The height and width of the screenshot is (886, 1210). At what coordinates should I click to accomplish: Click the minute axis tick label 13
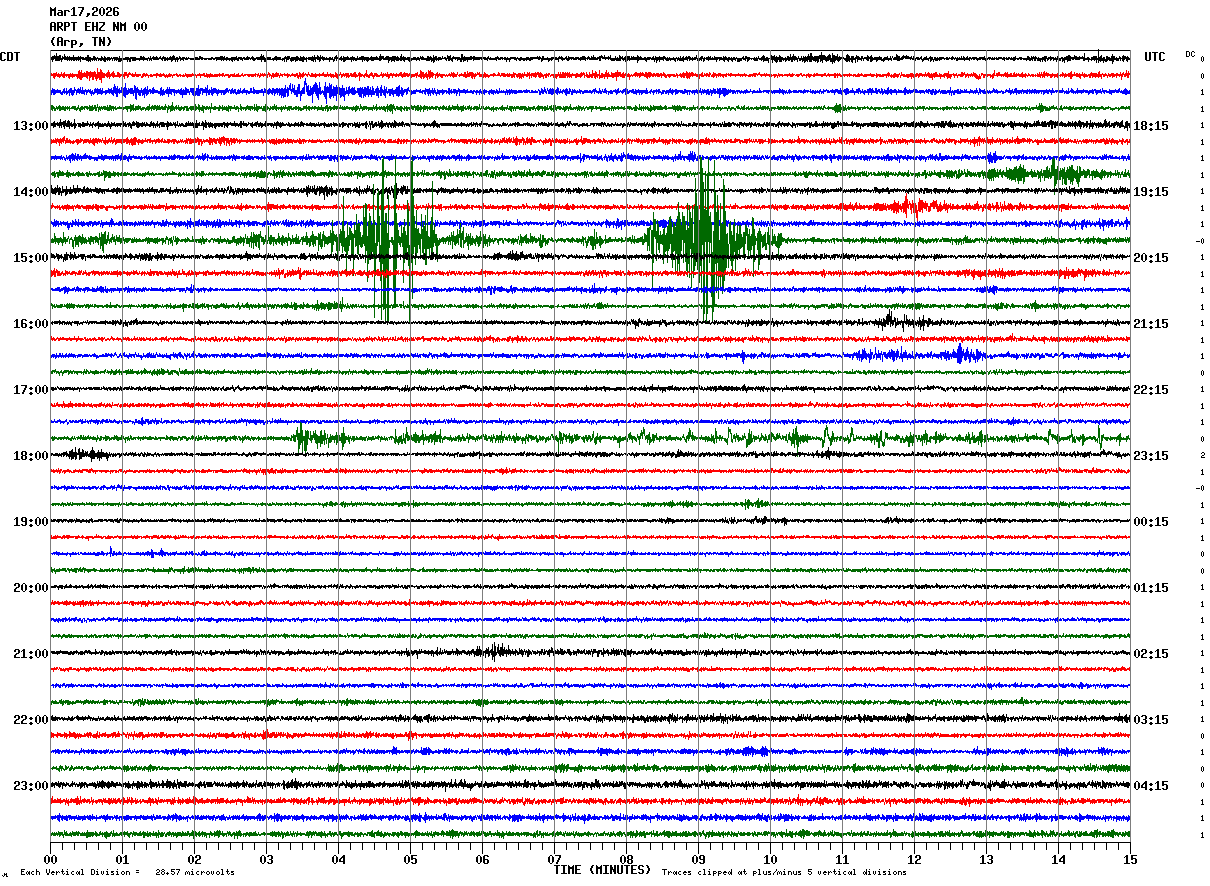point(986,859)
